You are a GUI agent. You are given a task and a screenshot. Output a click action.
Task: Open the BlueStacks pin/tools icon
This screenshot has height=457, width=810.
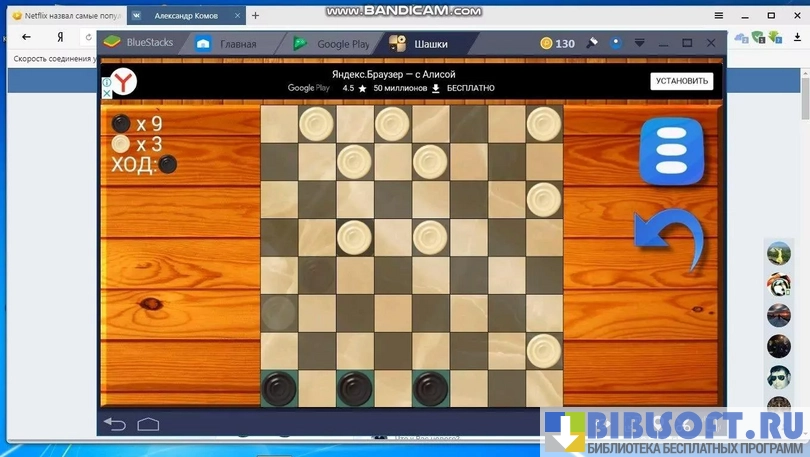pyautogui.click(x=591, y=43)
